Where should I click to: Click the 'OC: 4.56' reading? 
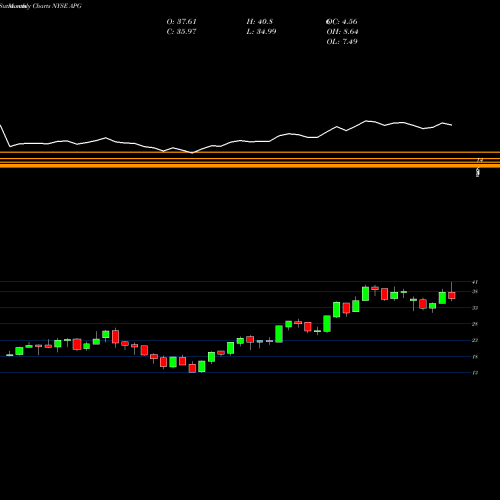coord(342,22)
